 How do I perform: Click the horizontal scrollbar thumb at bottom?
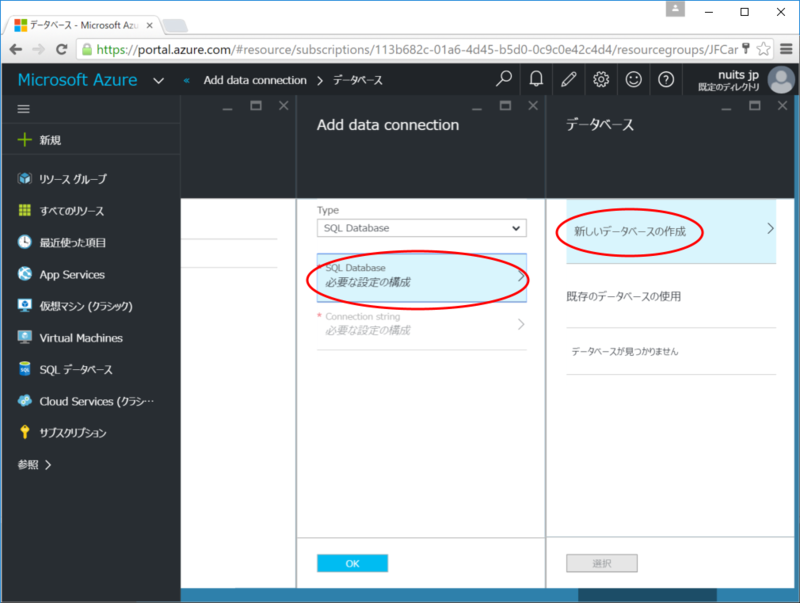click(647, 595)
